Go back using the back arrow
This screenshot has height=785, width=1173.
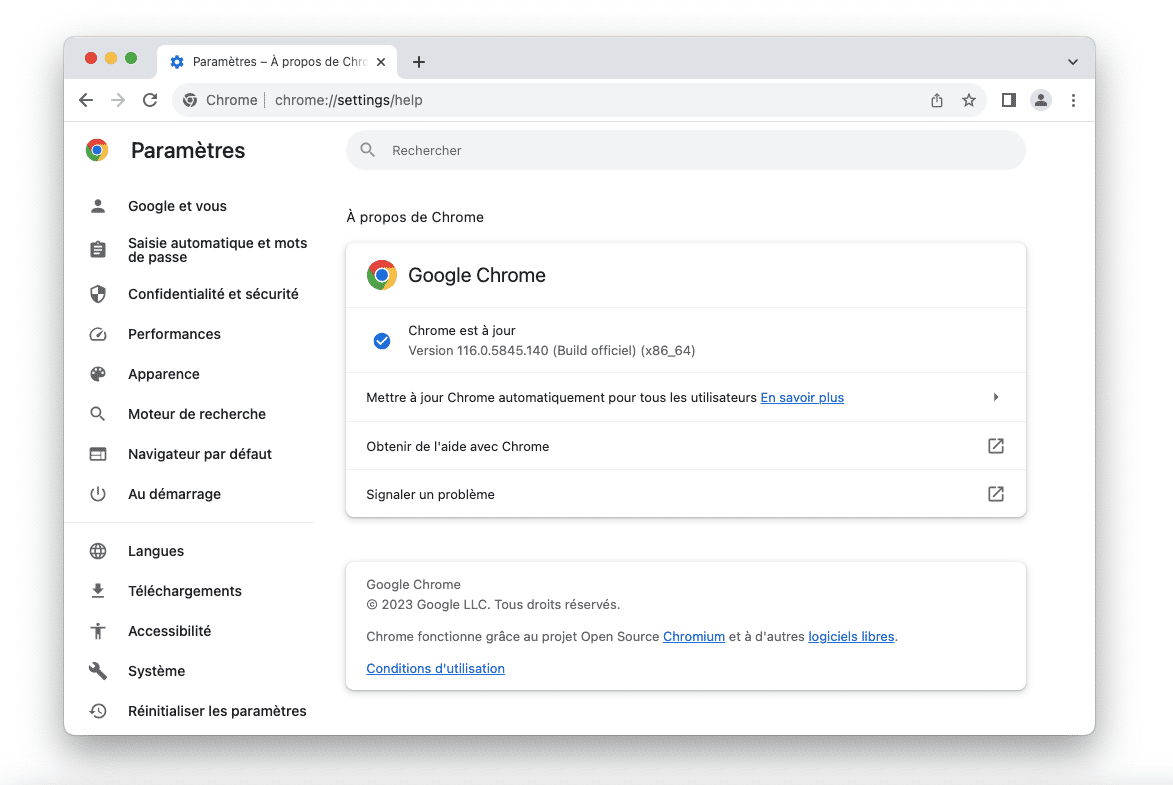pos(86,100)
